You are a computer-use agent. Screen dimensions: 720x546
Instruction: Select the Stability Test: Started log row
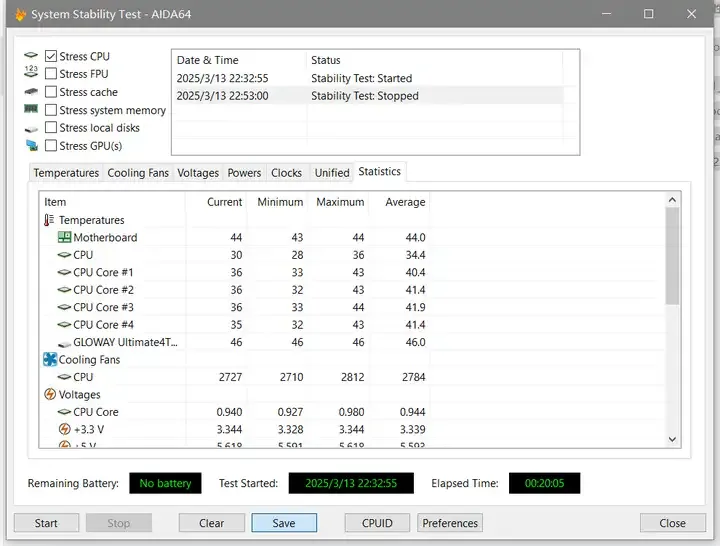coord(370,78)
